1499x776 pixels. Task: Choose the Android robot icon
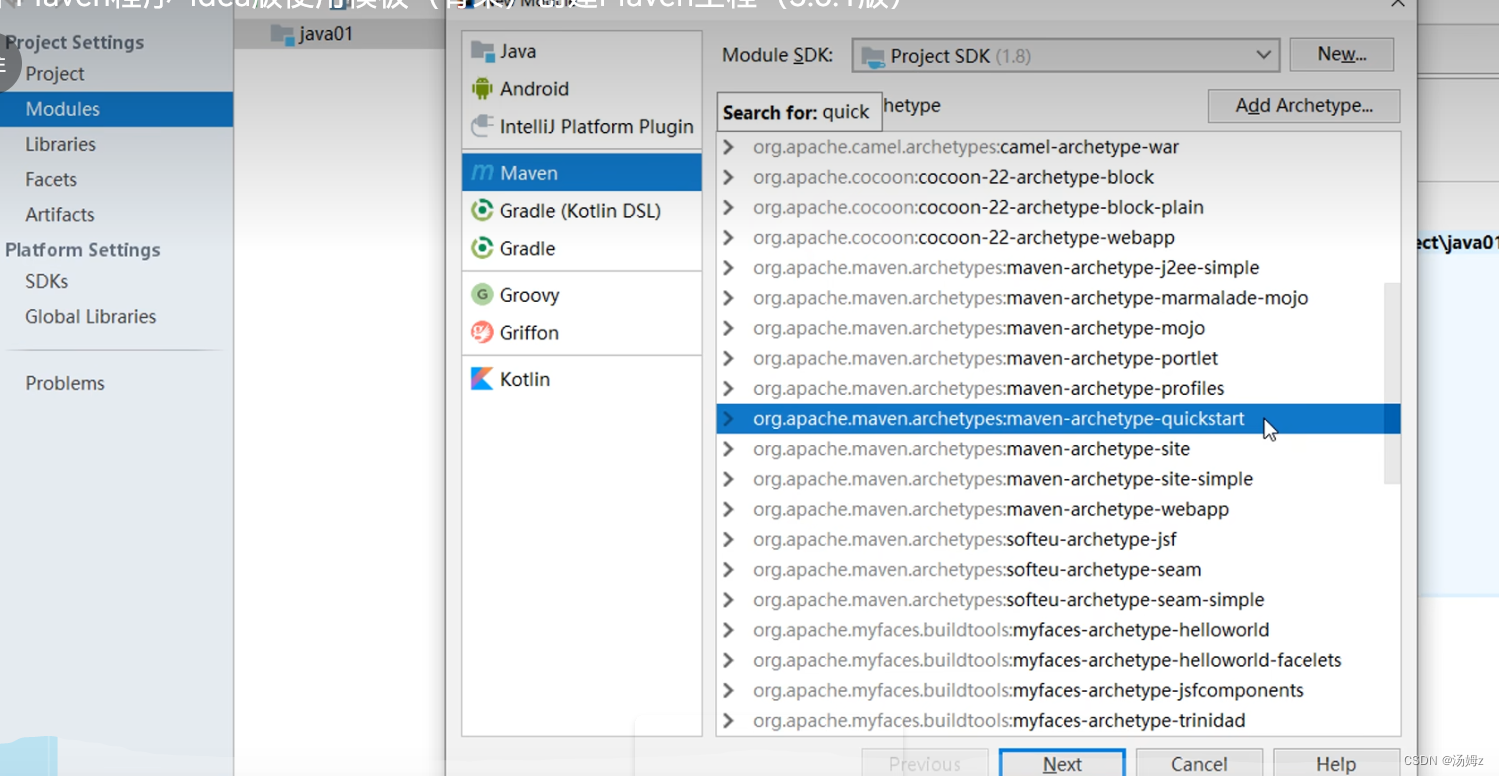tap(482, 89)
